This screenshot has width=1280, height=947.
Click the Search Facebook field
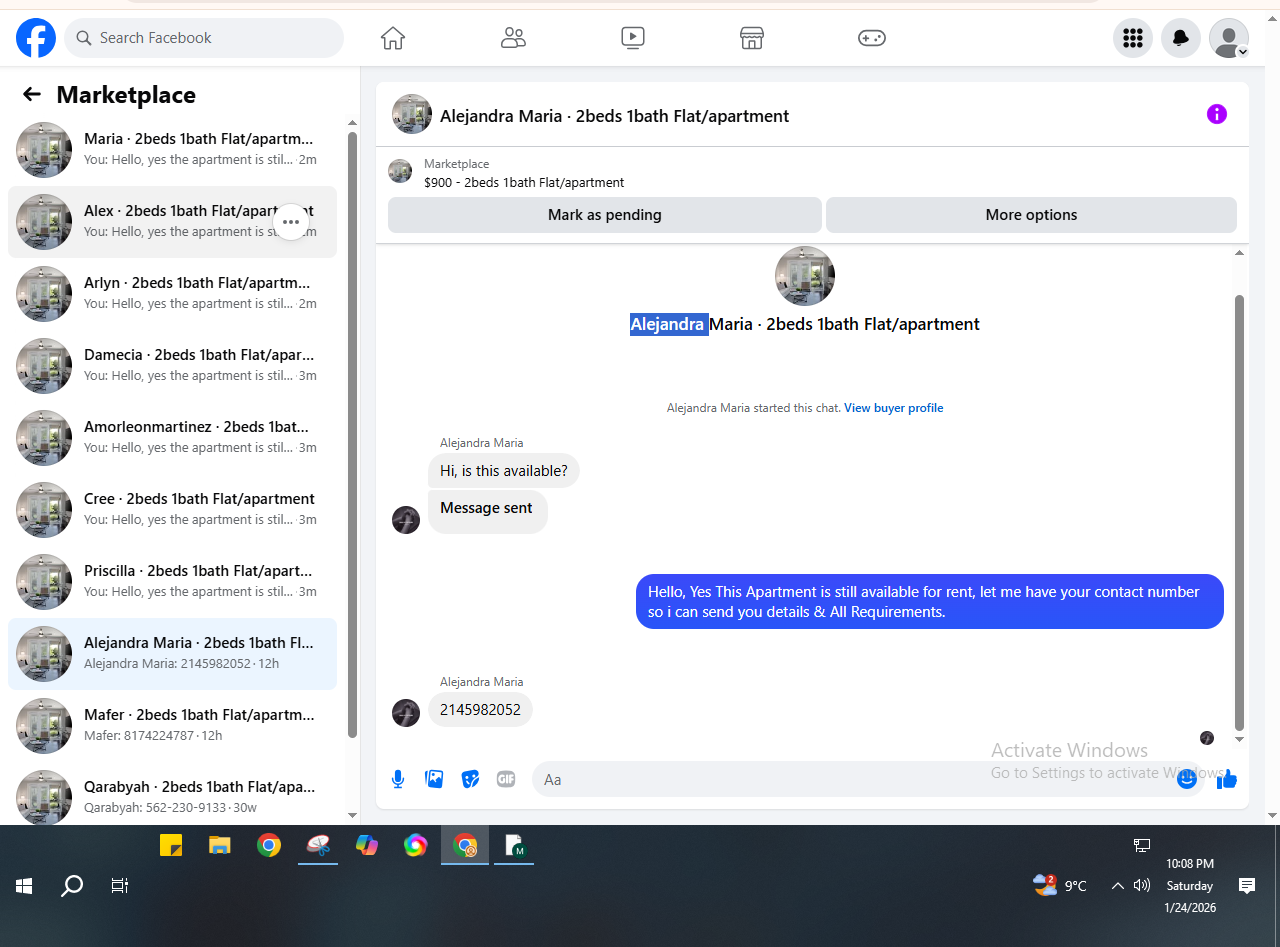pyautogui.click(x=204, y=38)
